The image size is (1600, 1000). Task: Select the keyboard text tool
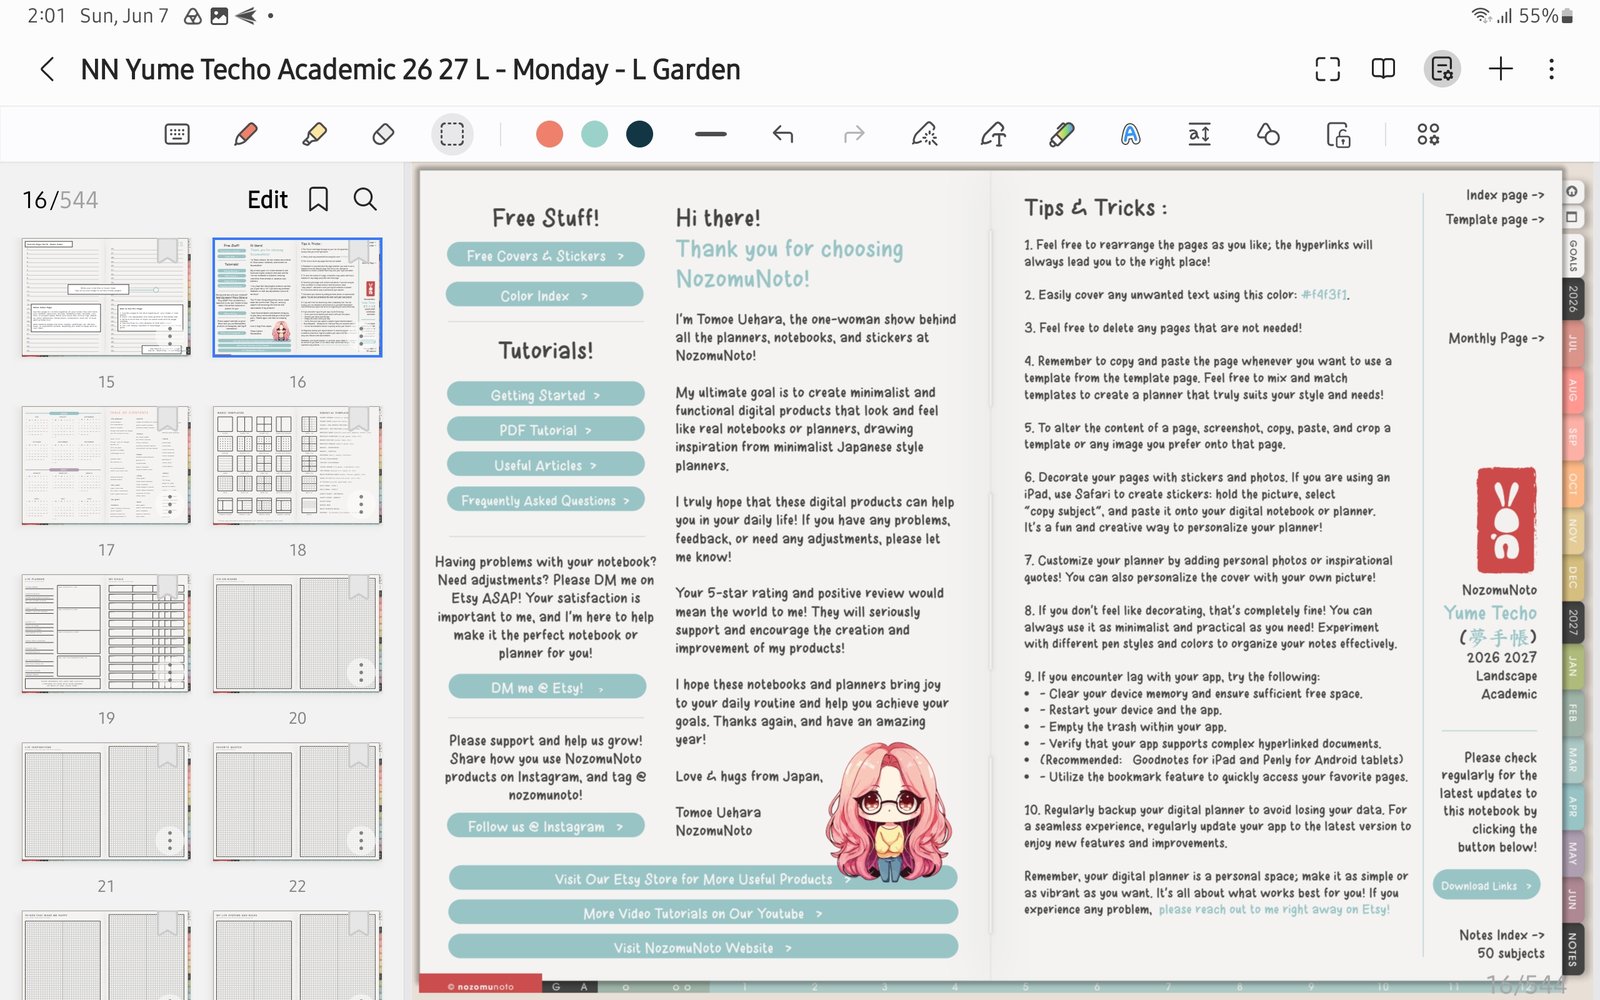click(x=177, y=134)
